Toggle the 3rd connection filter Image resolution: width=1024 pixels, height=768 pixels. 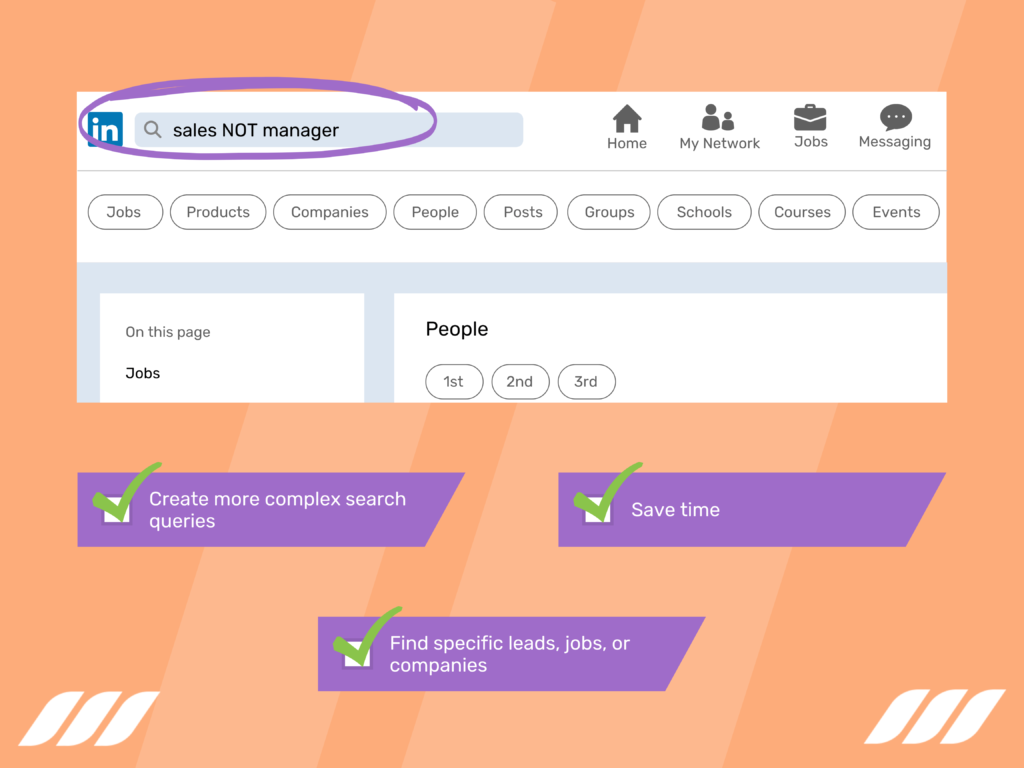(586, 382)
